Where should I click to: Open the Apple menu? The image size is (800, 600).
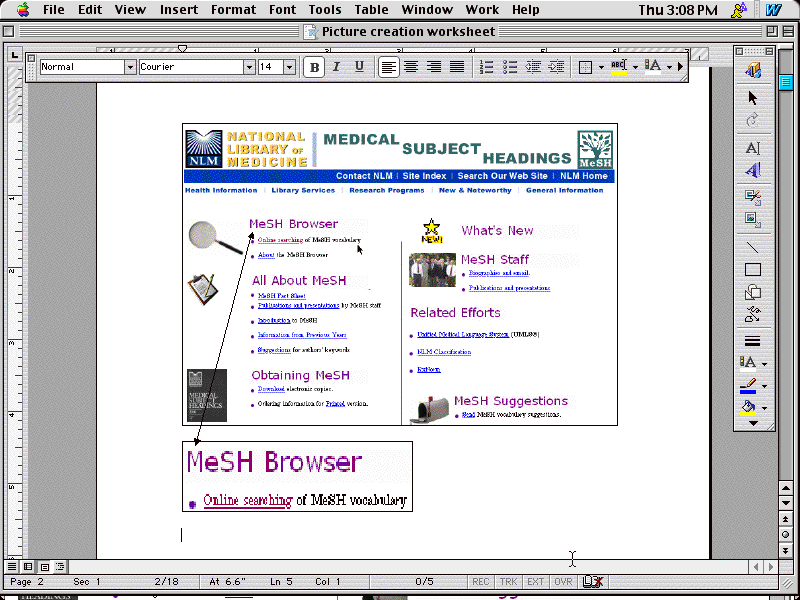22,10
